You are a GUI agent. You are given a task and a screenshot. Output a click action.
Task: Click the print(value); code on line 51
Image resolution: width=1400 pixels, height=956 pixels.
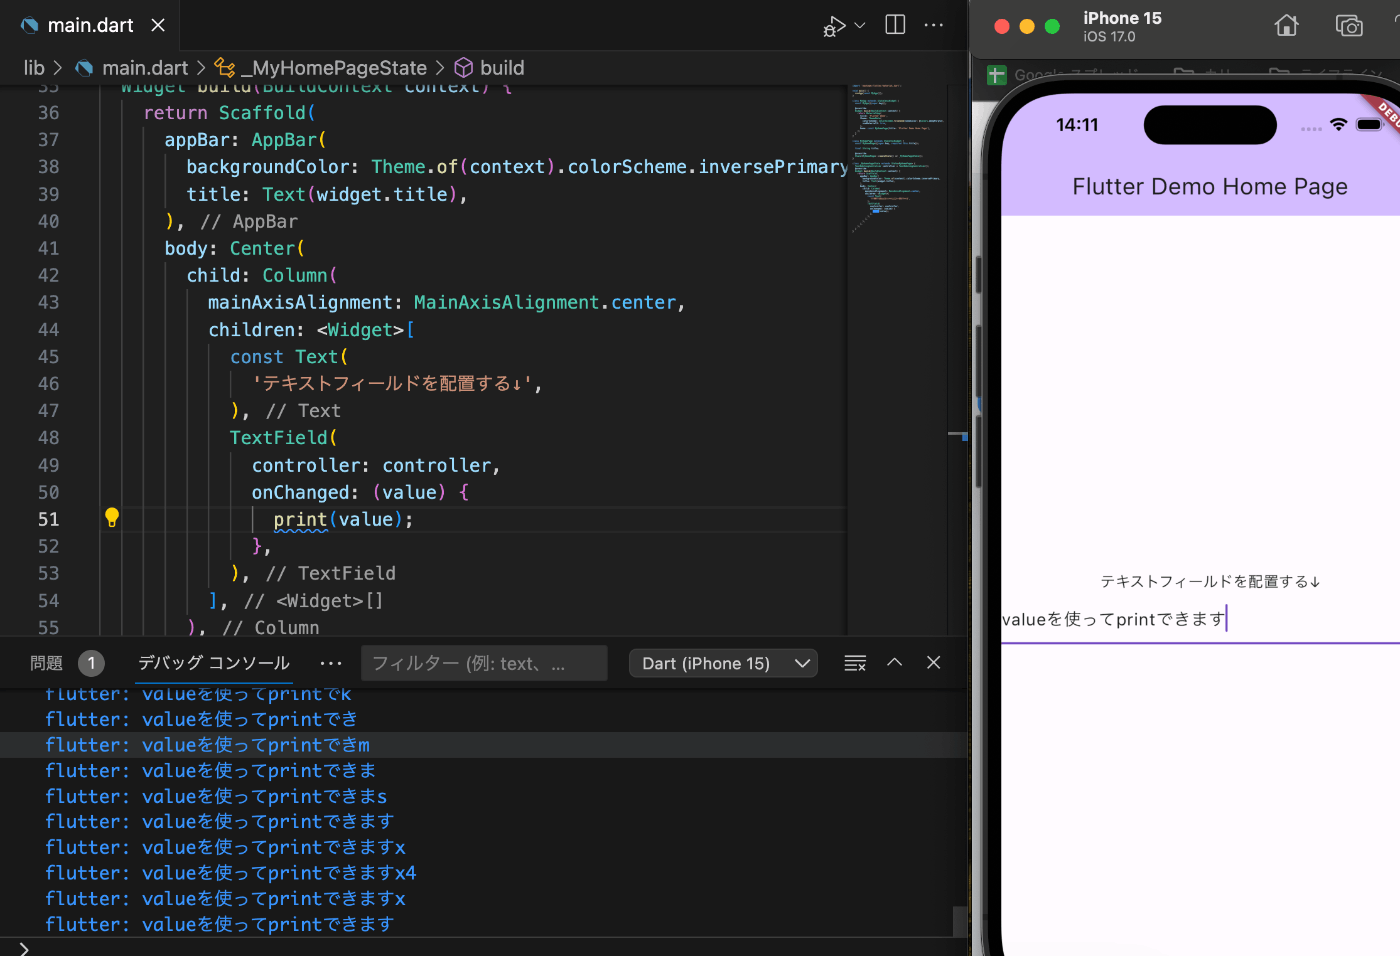pos(343,519)
